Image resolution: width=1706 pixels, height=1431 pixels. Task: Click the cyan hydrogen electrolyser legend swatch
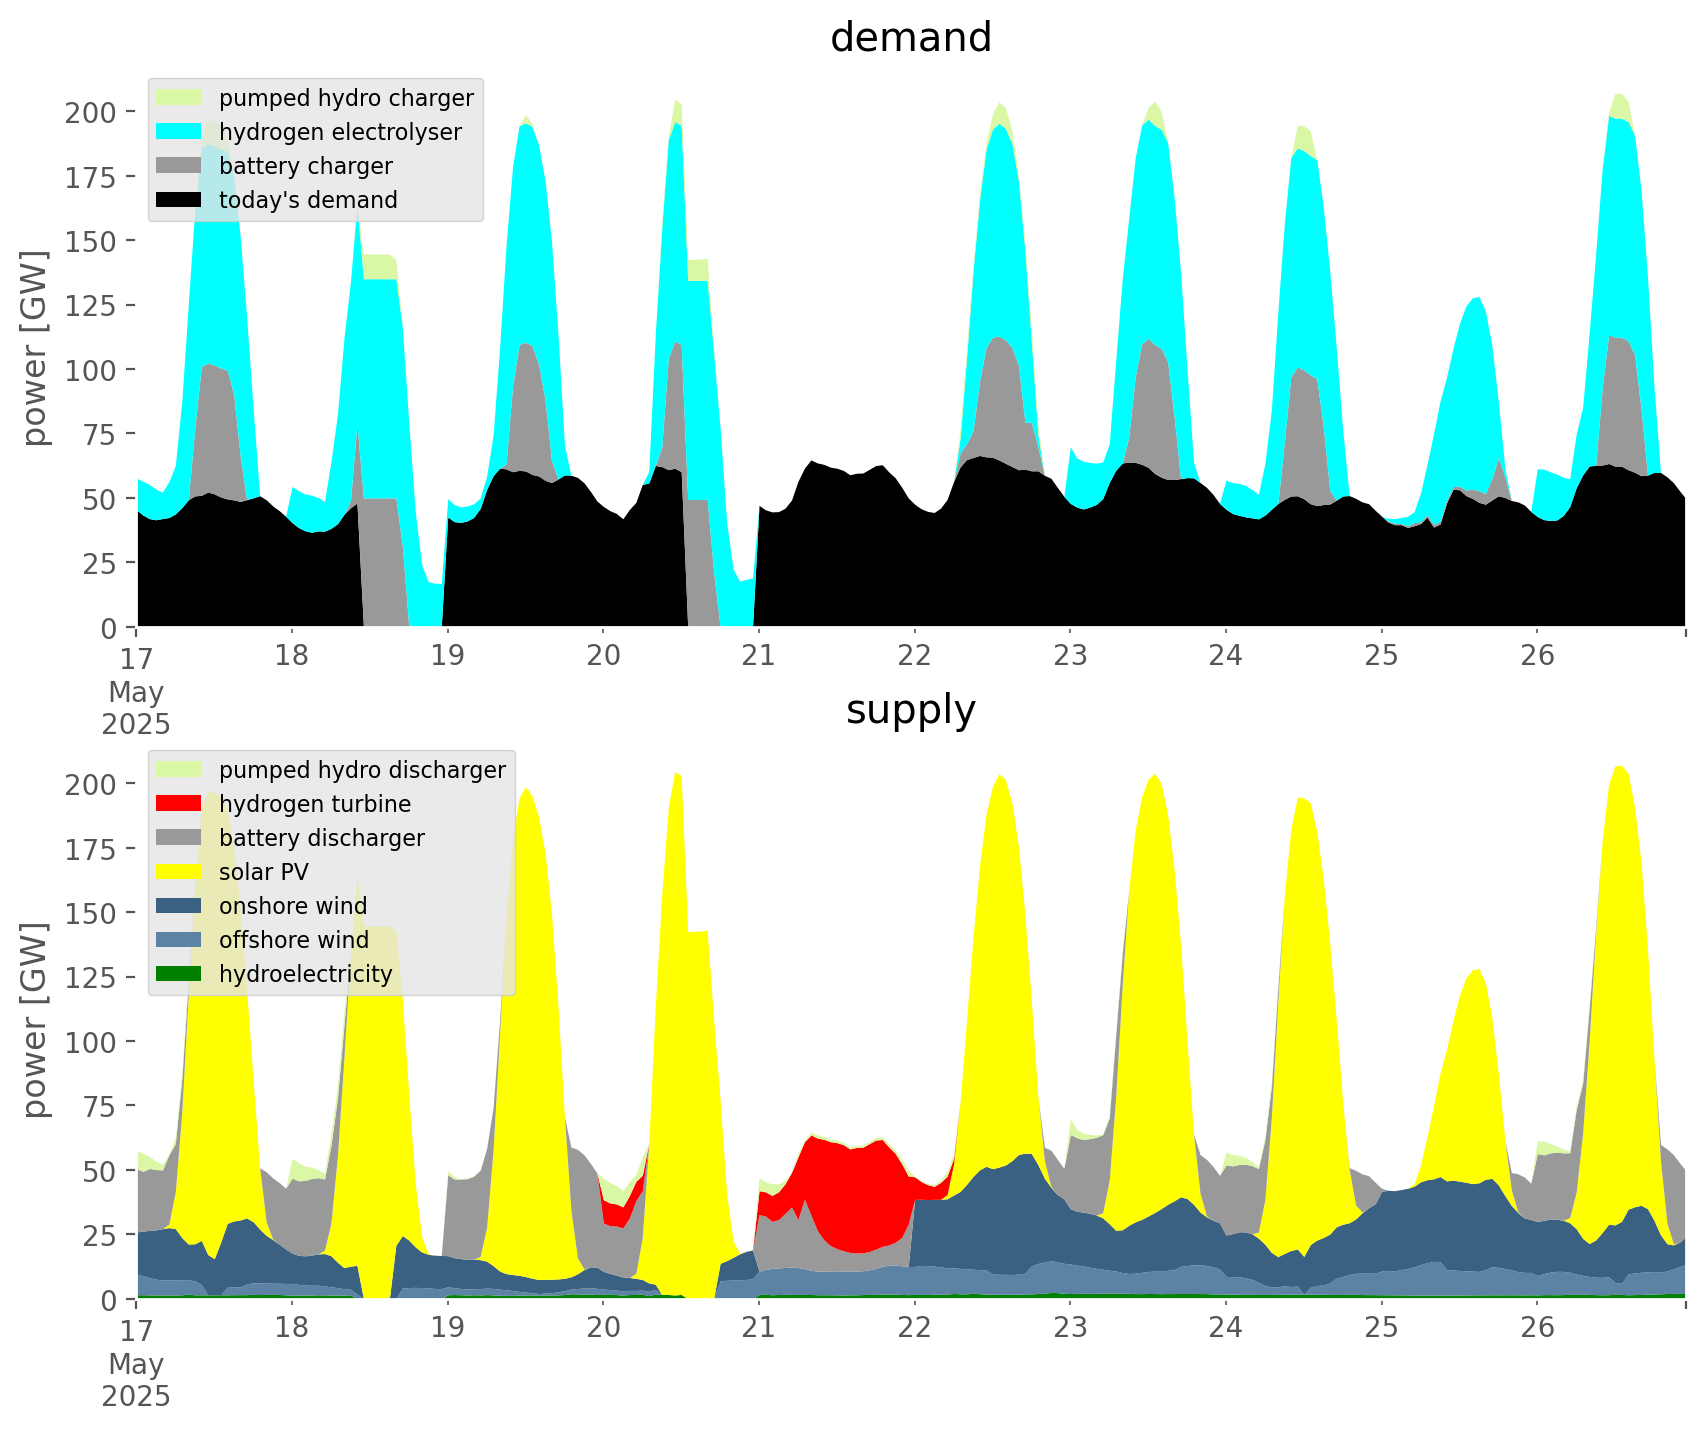coord(180,132)
